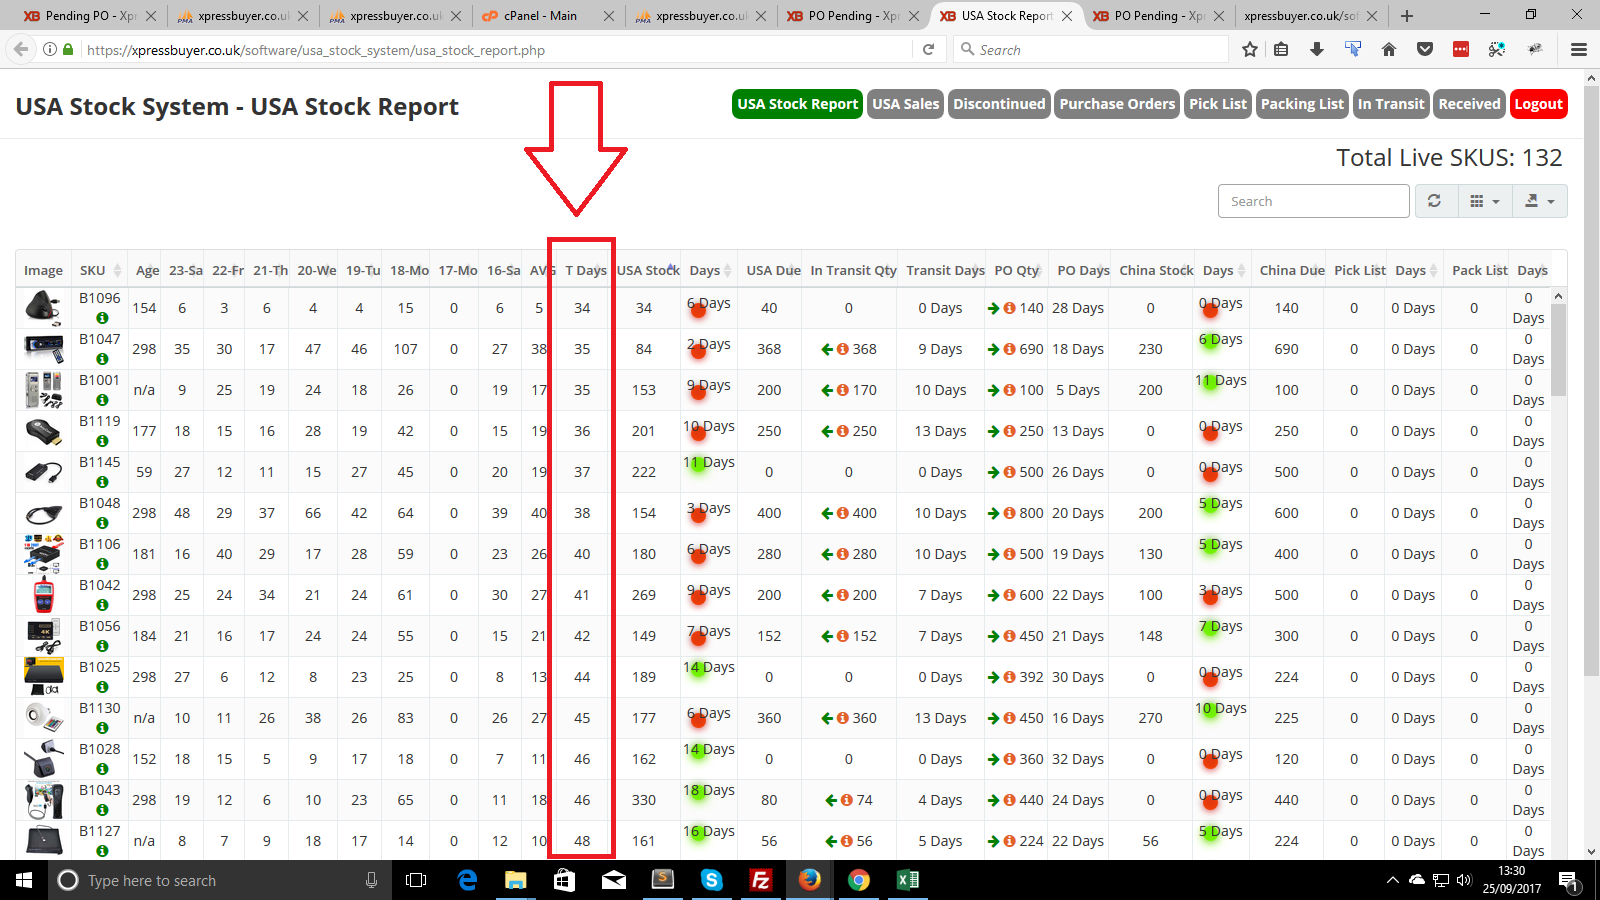
Task: Go to the In Transit page
Action: click(1390, 104)
